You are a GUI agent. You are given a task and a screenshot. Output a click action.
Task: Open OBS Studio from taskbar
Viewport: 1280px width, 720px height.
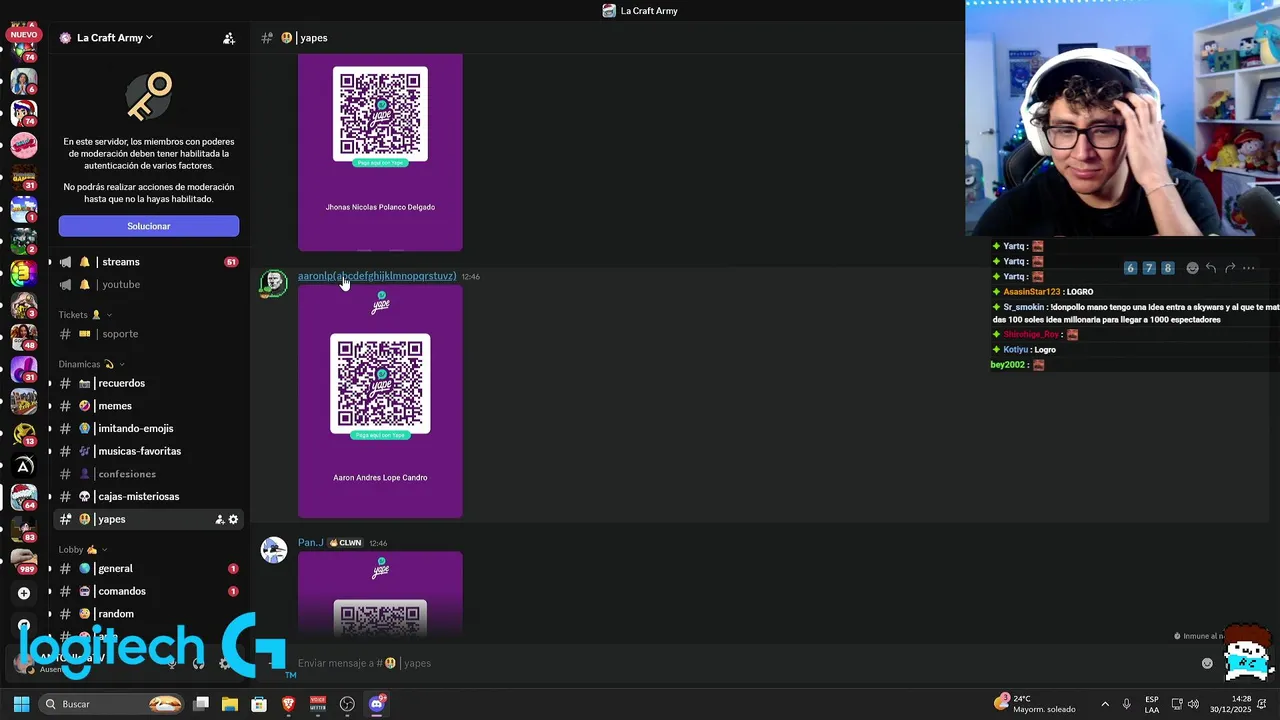[347, 704]
